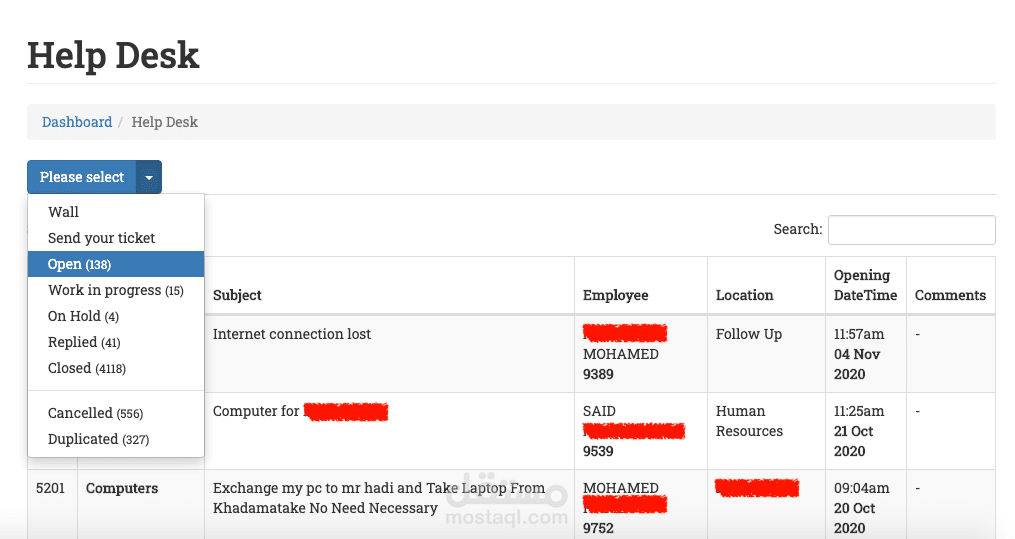Click the caret arrow beside Please select
The width and height of the screenshot is (1015, 539).
[x=149, y=177]
